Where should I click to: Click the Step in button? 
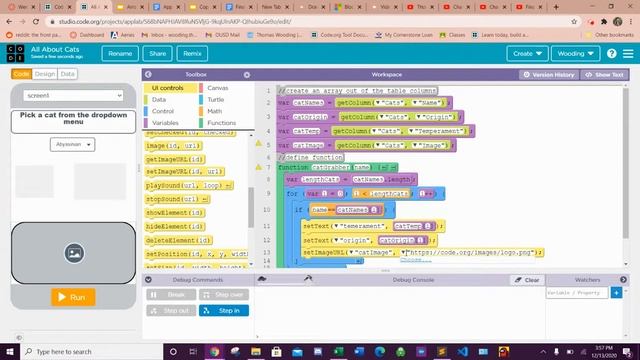224,311
